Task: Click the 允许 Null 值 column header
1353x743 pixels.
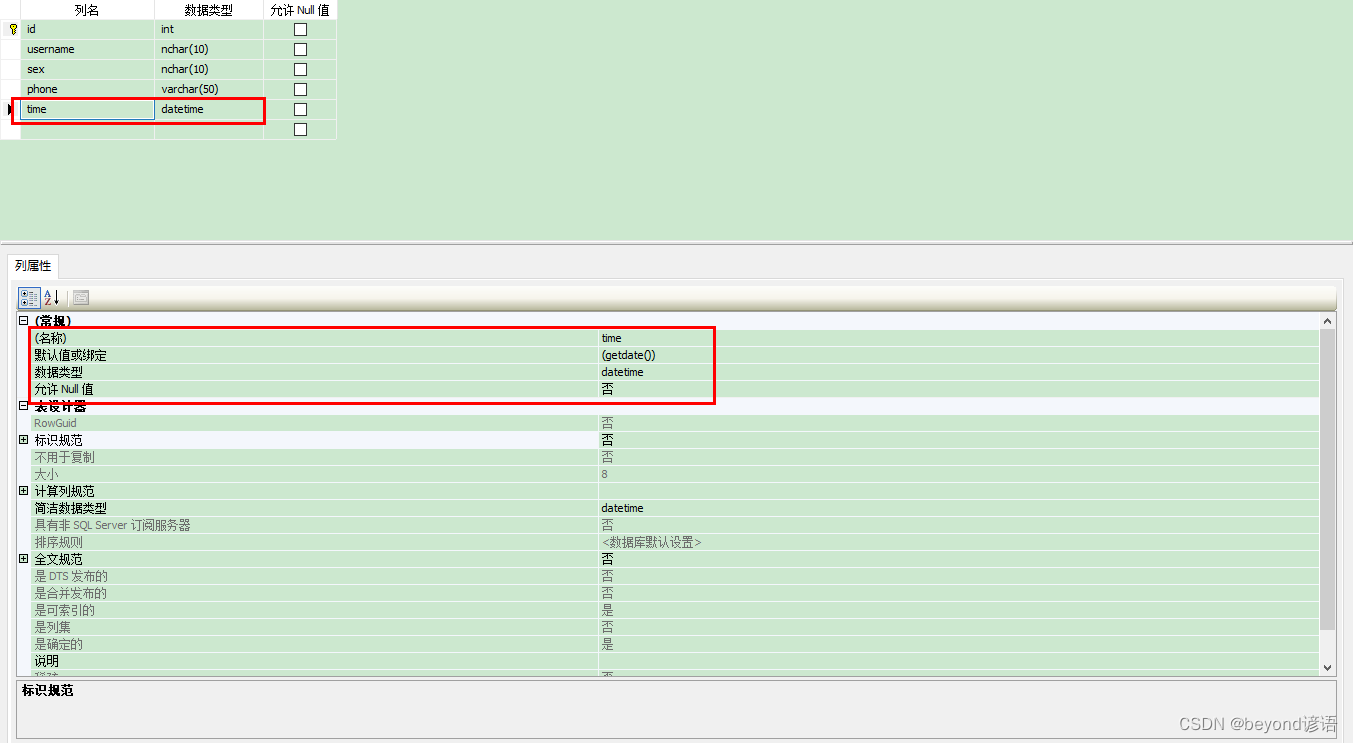Action: click(x=300, y=10)
